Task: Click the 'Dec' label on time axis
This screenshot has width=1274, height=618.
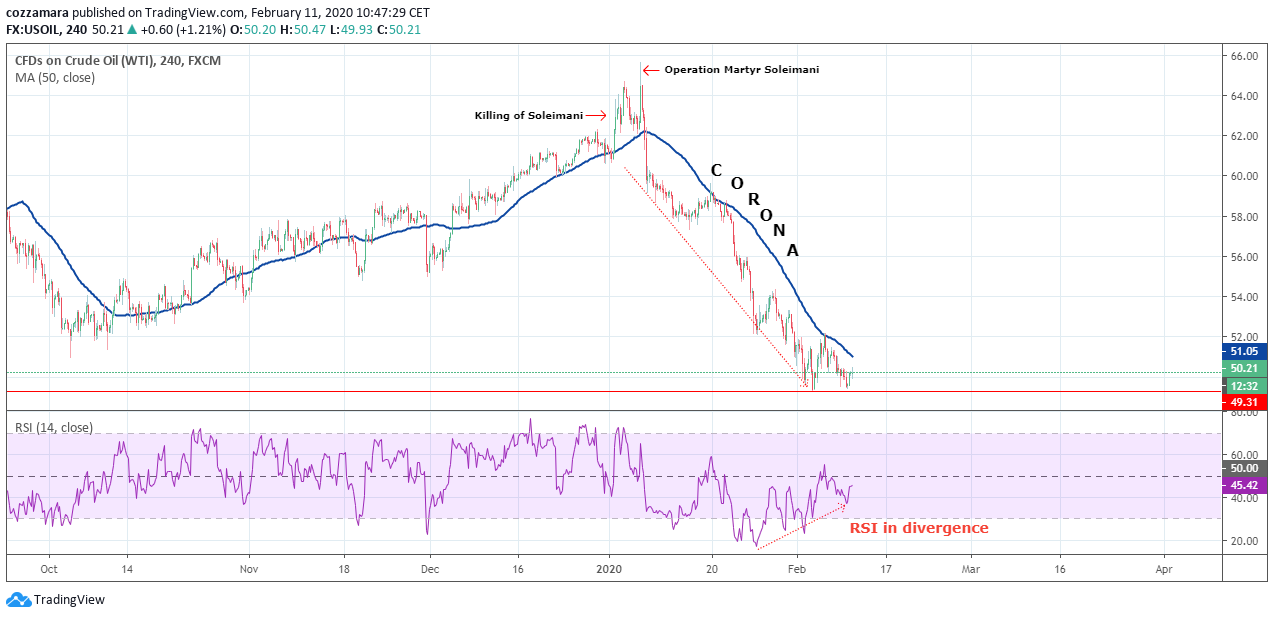Action: [x=429, y=567]
